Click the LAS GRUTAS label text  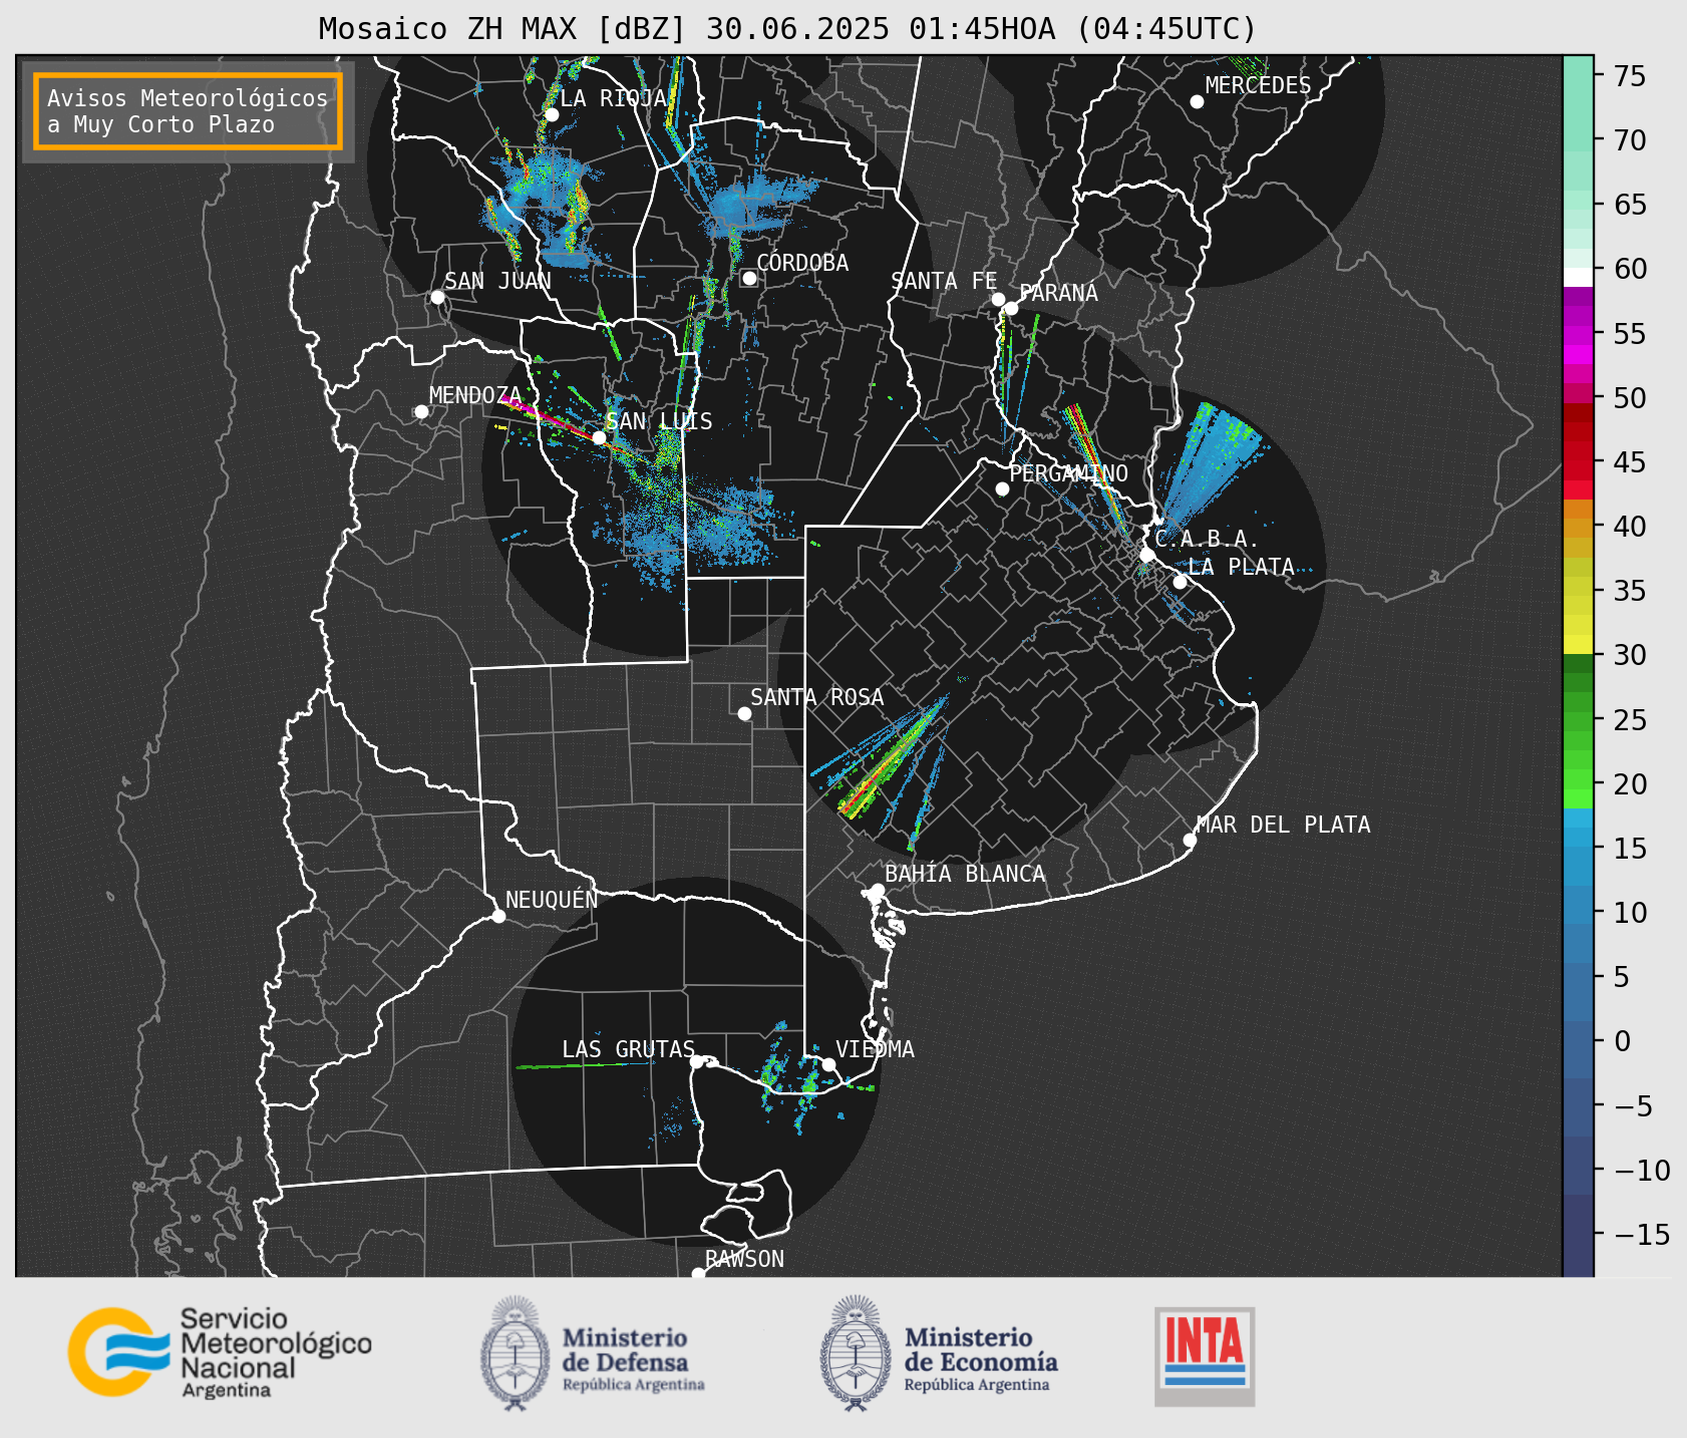tap(628, 1049)
